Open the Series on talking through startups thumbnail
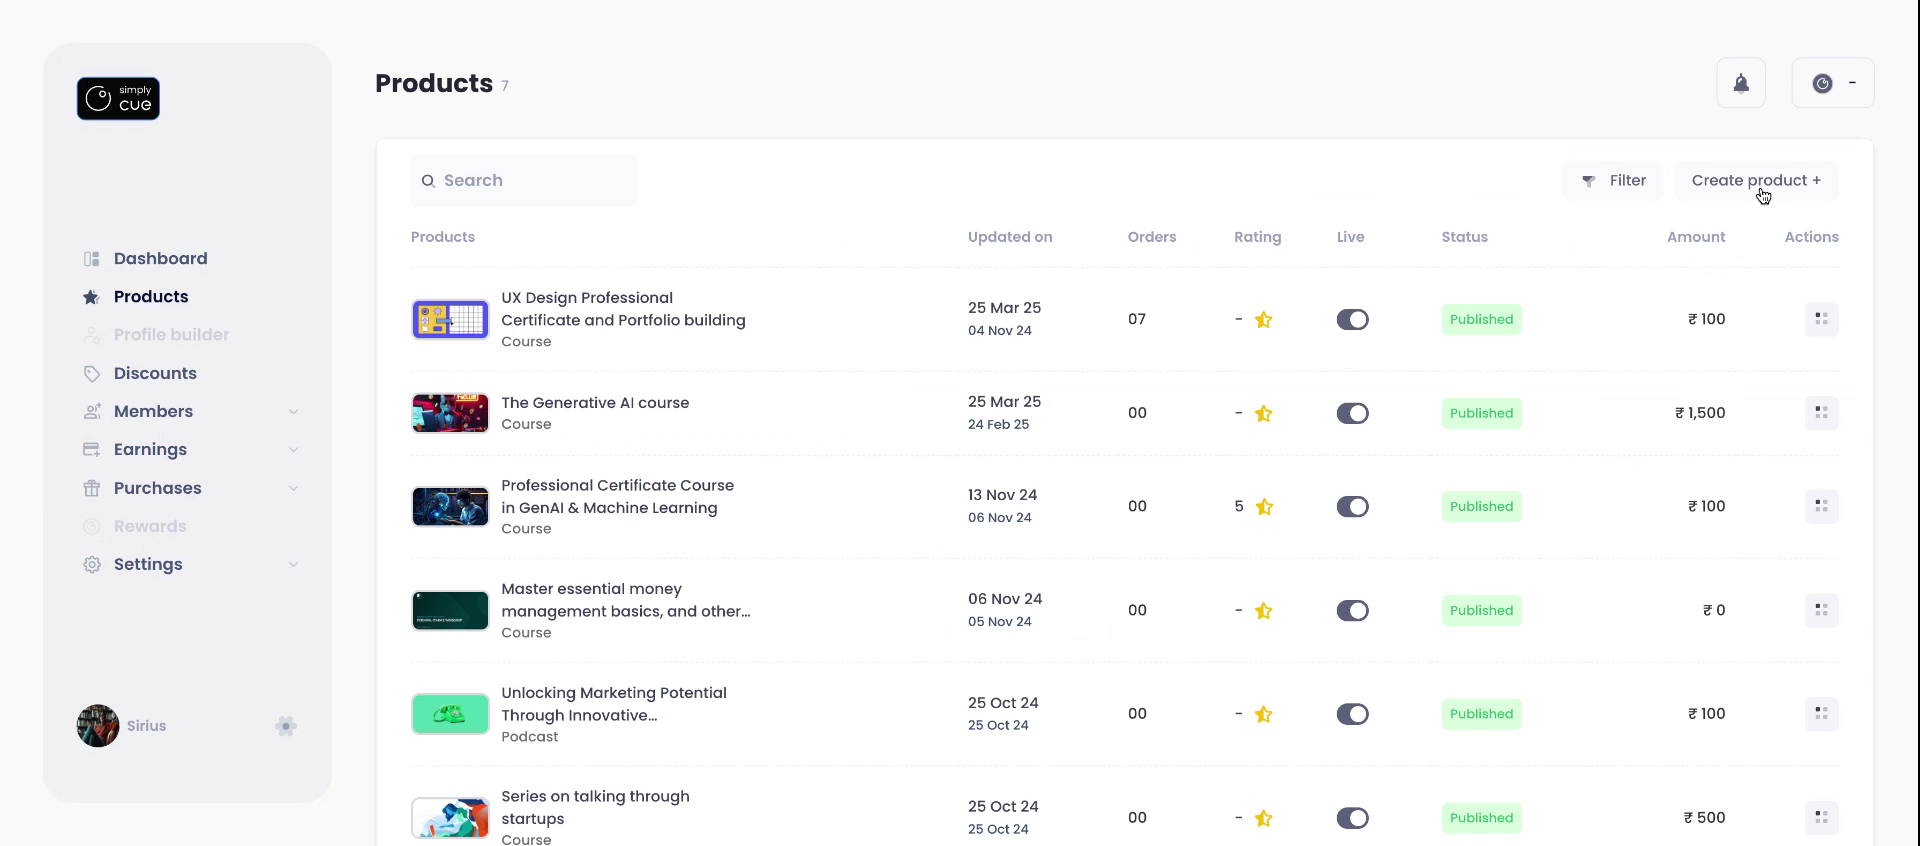The height and width of the screenshot is (846, 1920). tap(450, 818)
